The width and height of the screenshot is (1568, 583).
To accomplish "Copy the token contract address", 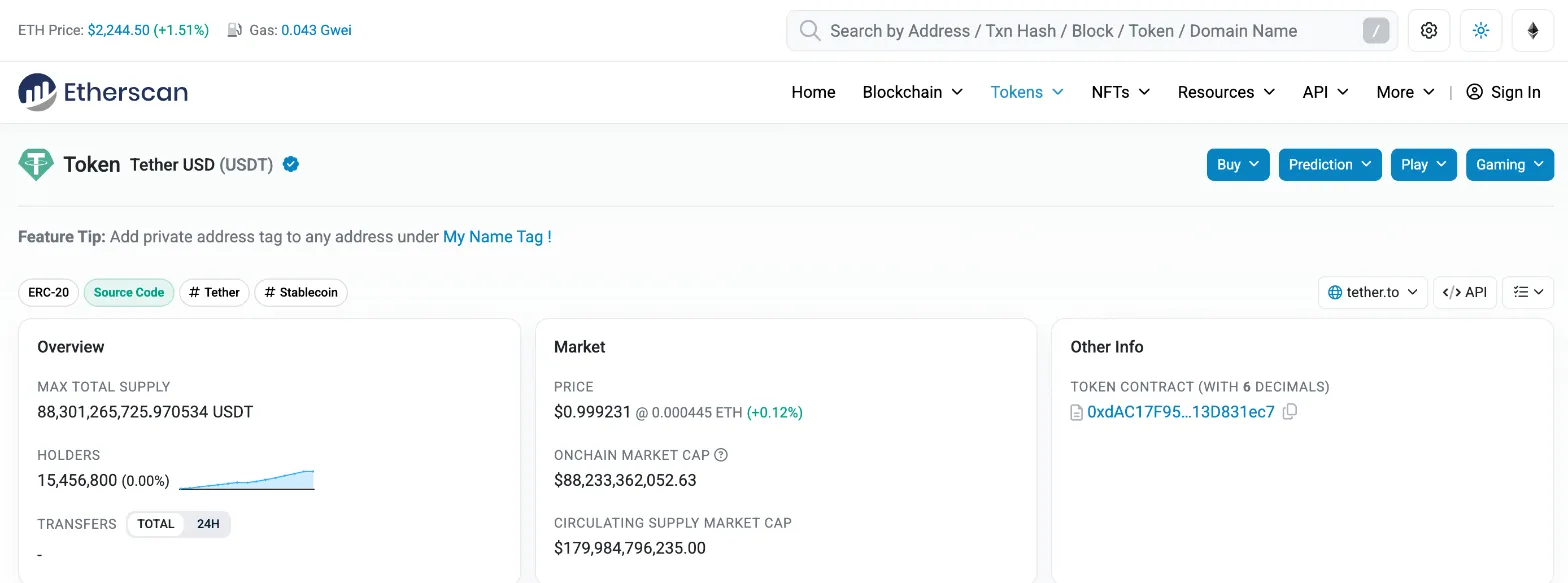I will [x=1290, y=411].
